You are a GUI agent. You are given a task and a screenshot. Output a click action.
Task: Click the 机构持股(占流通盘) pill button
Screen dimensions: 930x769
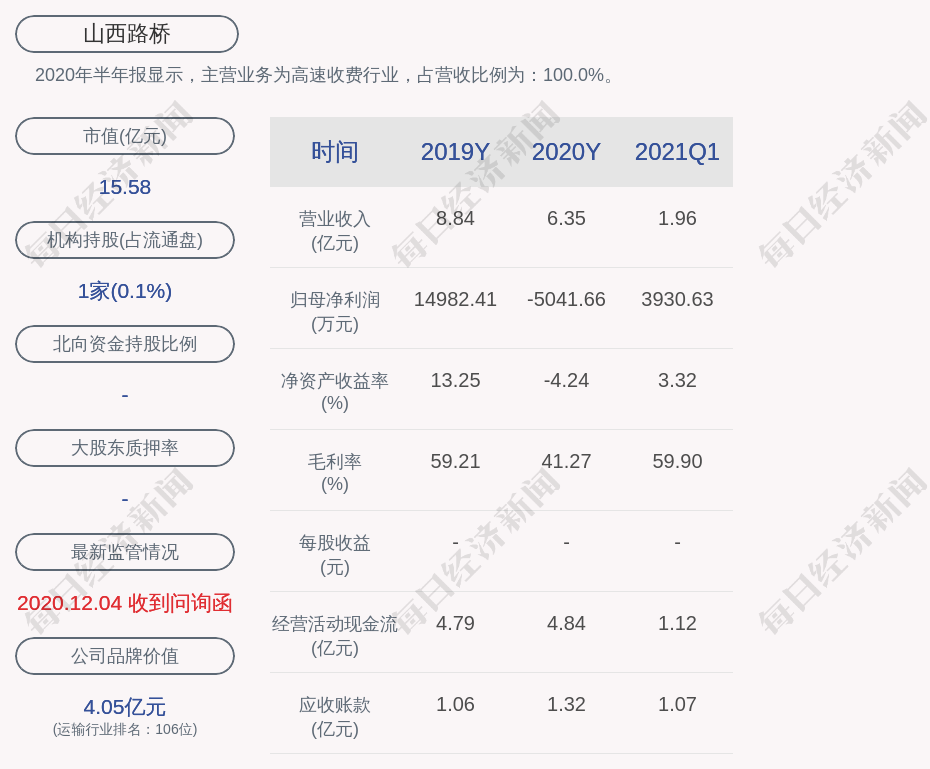124,240
